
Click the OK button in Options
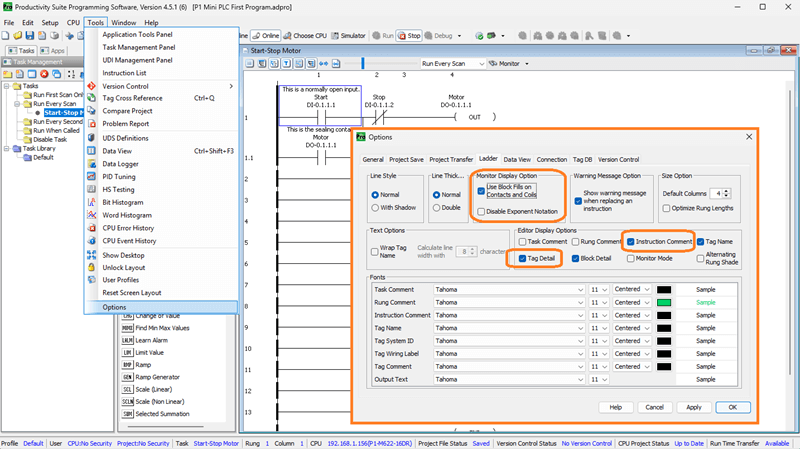click(732, 407)
